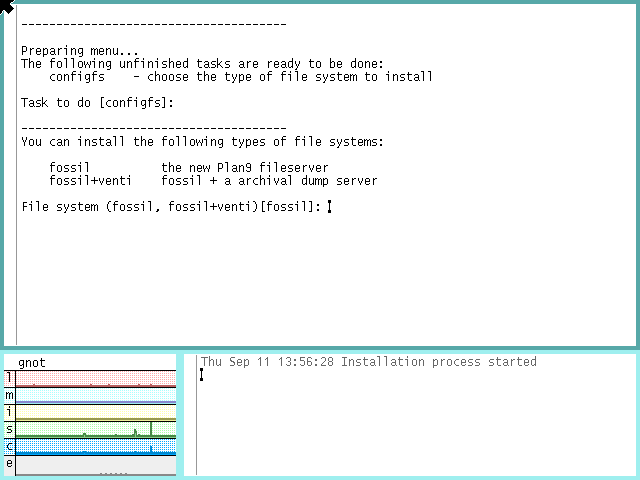Click the 'e' ethernet graph label
The width and height of the screenshot is (640, 480).
(10, 463)
